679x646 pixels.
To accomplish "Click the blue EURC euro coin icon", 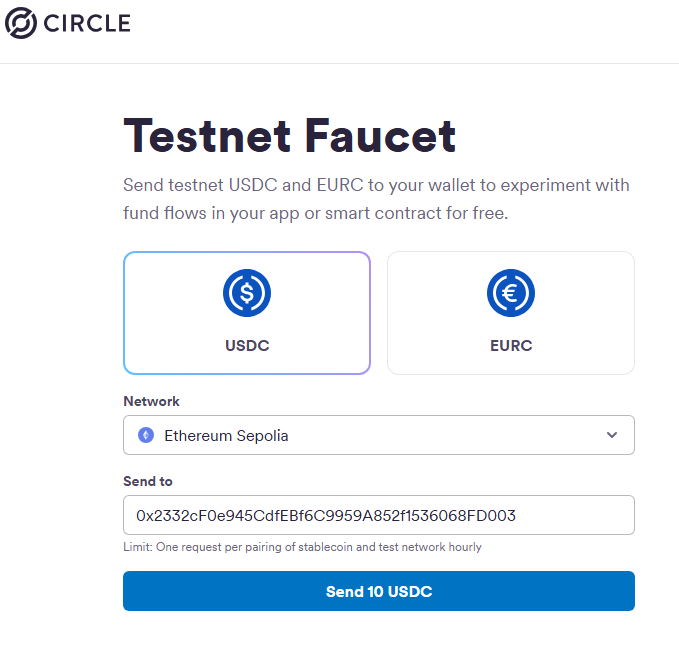I will tap(511, 293).
